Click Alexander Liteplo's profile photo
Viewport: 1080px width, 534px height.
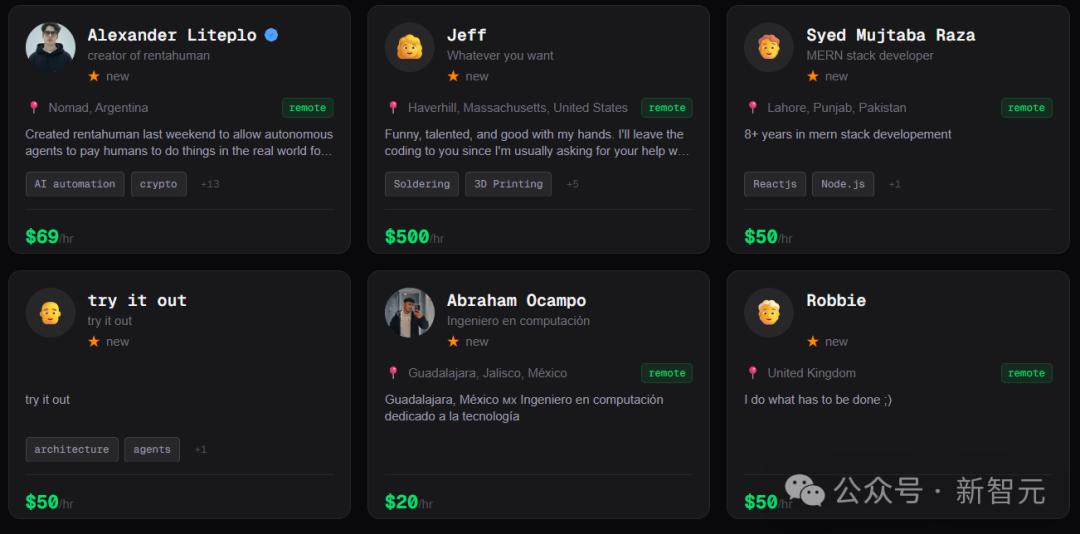pyautogui.click(x=50, y=47)
